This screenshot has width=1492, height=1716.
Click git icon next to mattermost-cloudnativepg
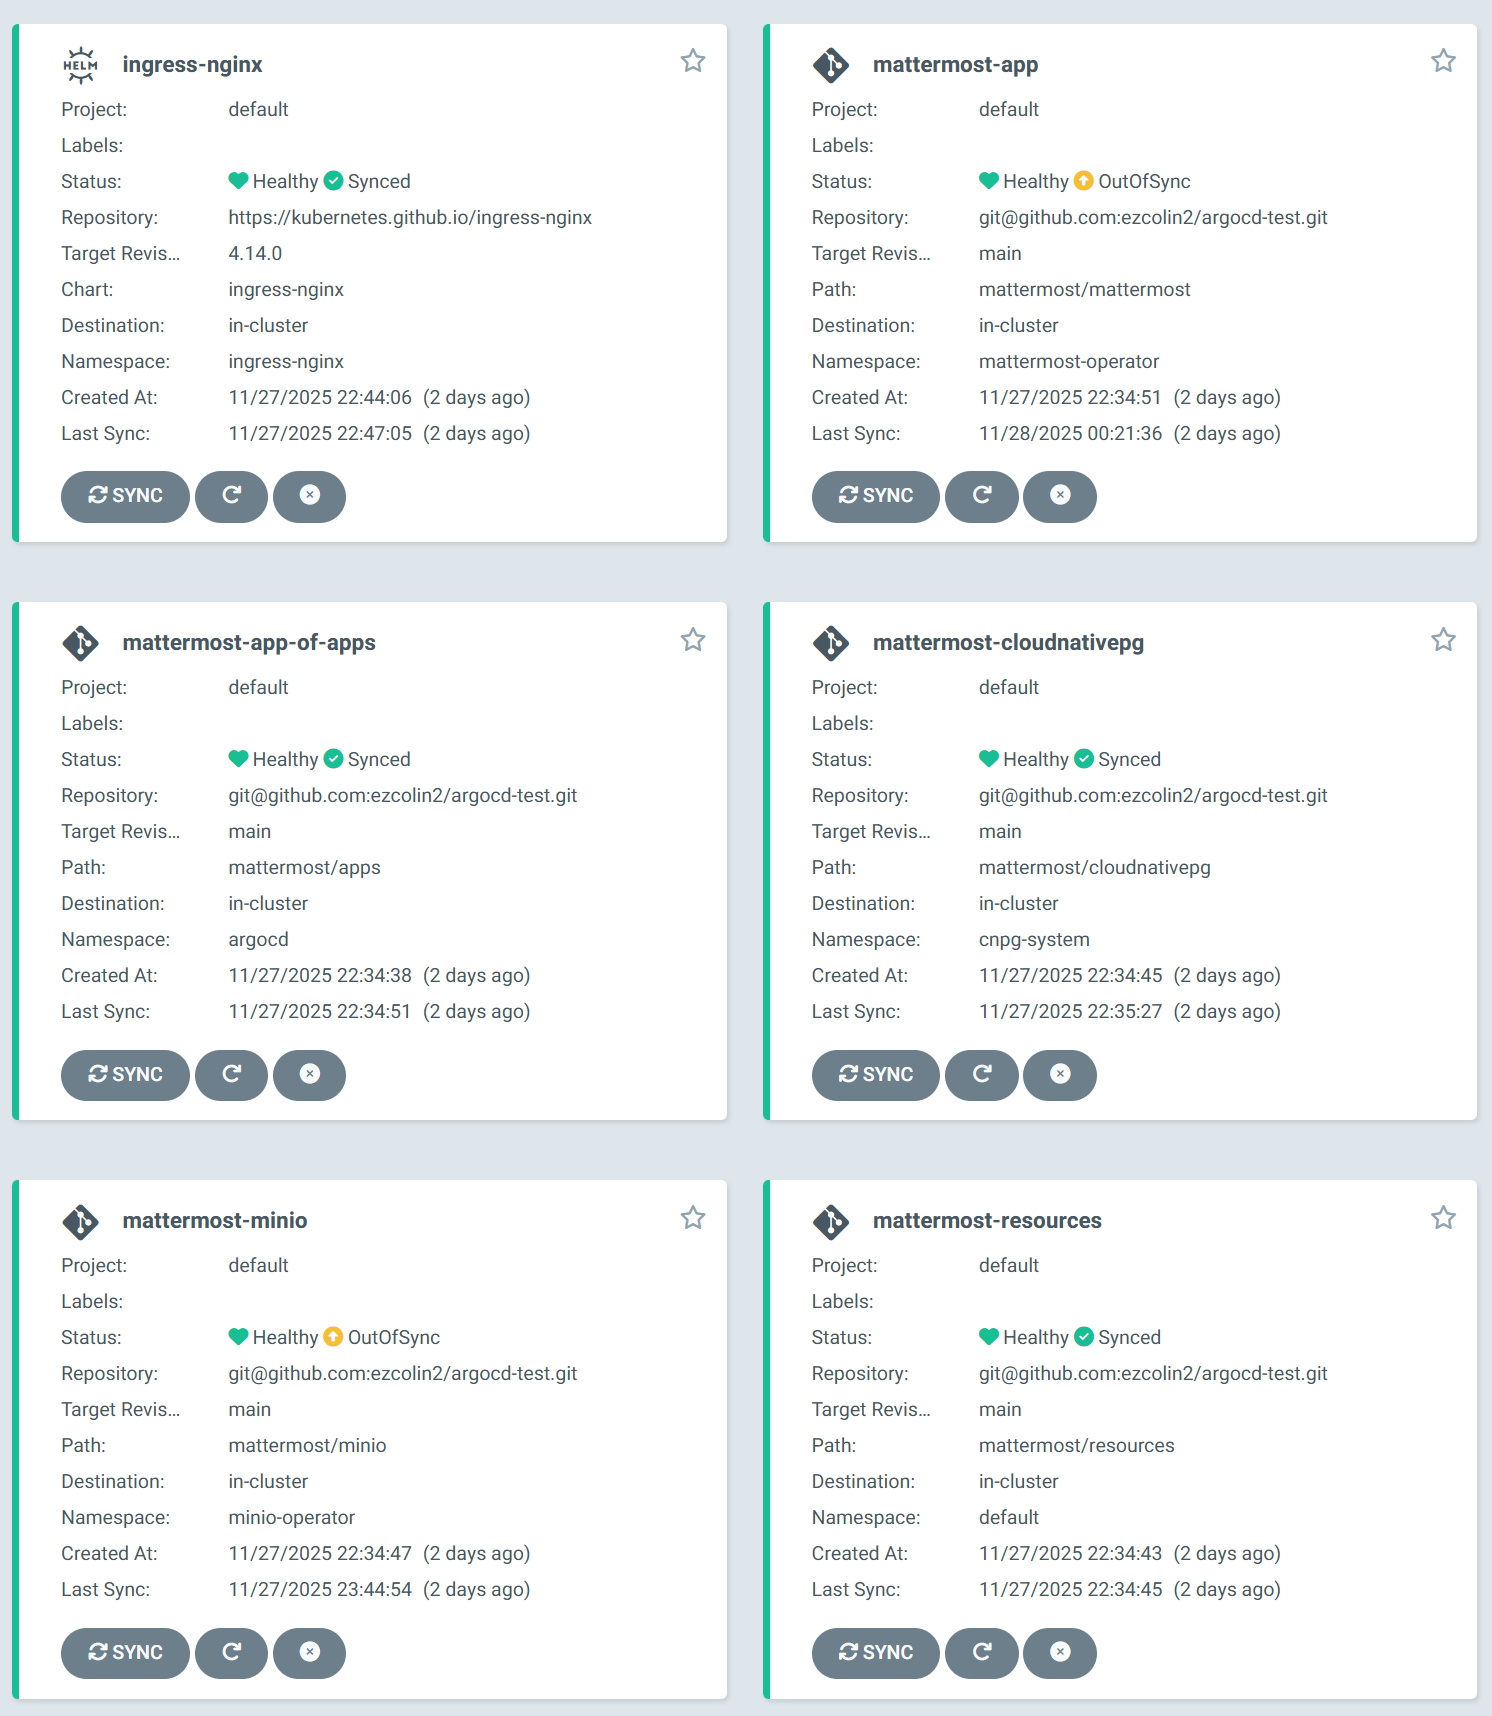coord(831,643)
